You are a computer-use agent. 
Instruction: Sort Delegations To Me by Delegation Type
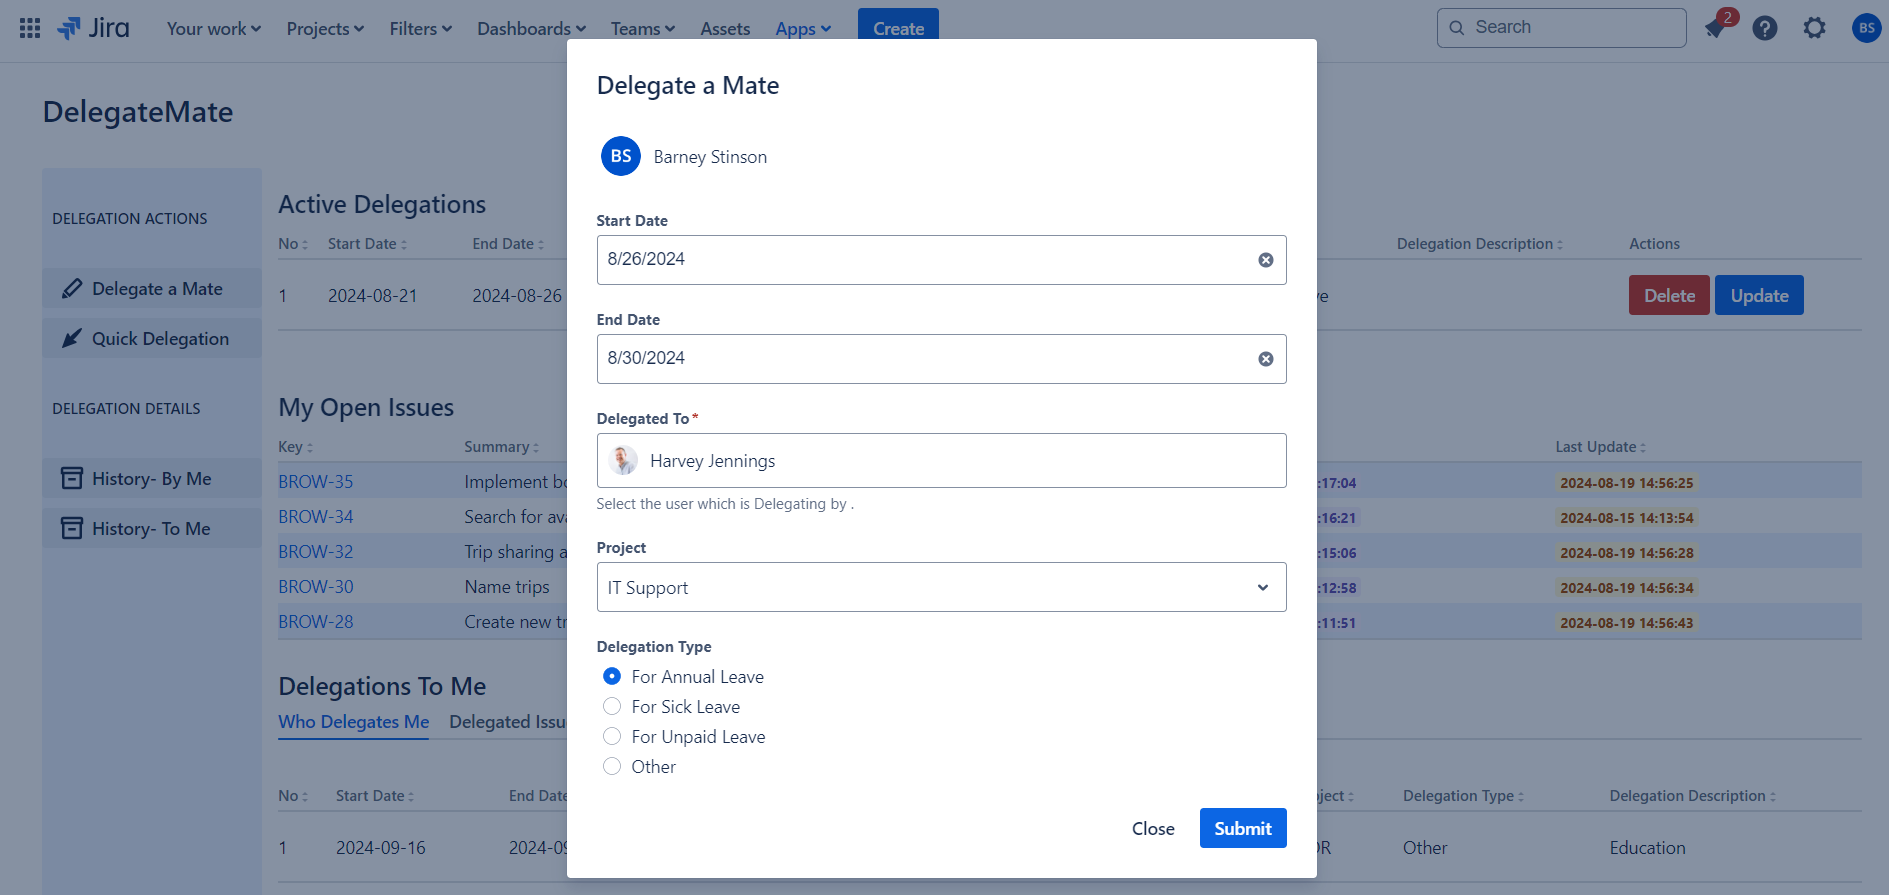coord(1463,796)
